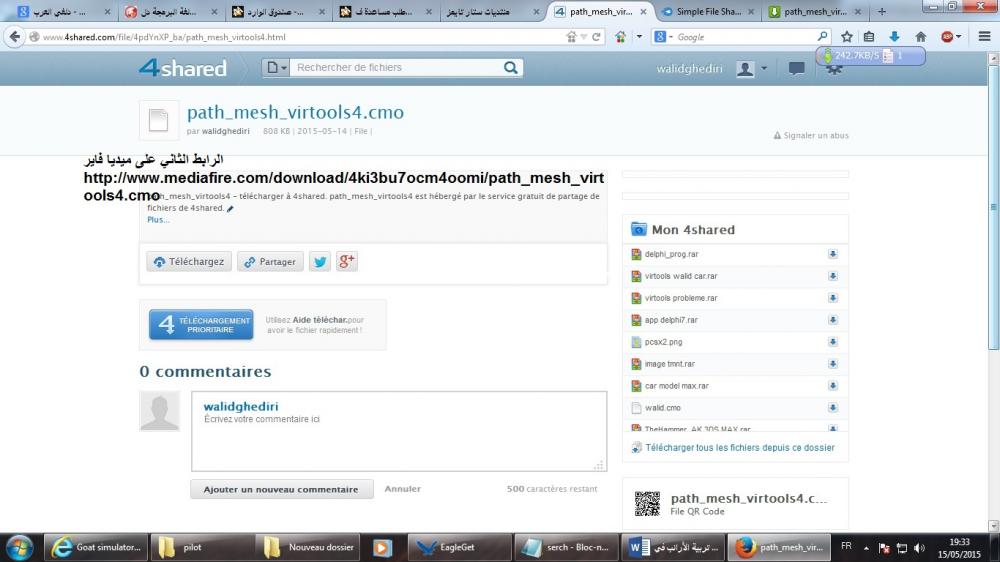Open the walidghediri account dropdown arrow
Image resolution: width=1000 pixels, height=562 pixels.
coord(764,68)
